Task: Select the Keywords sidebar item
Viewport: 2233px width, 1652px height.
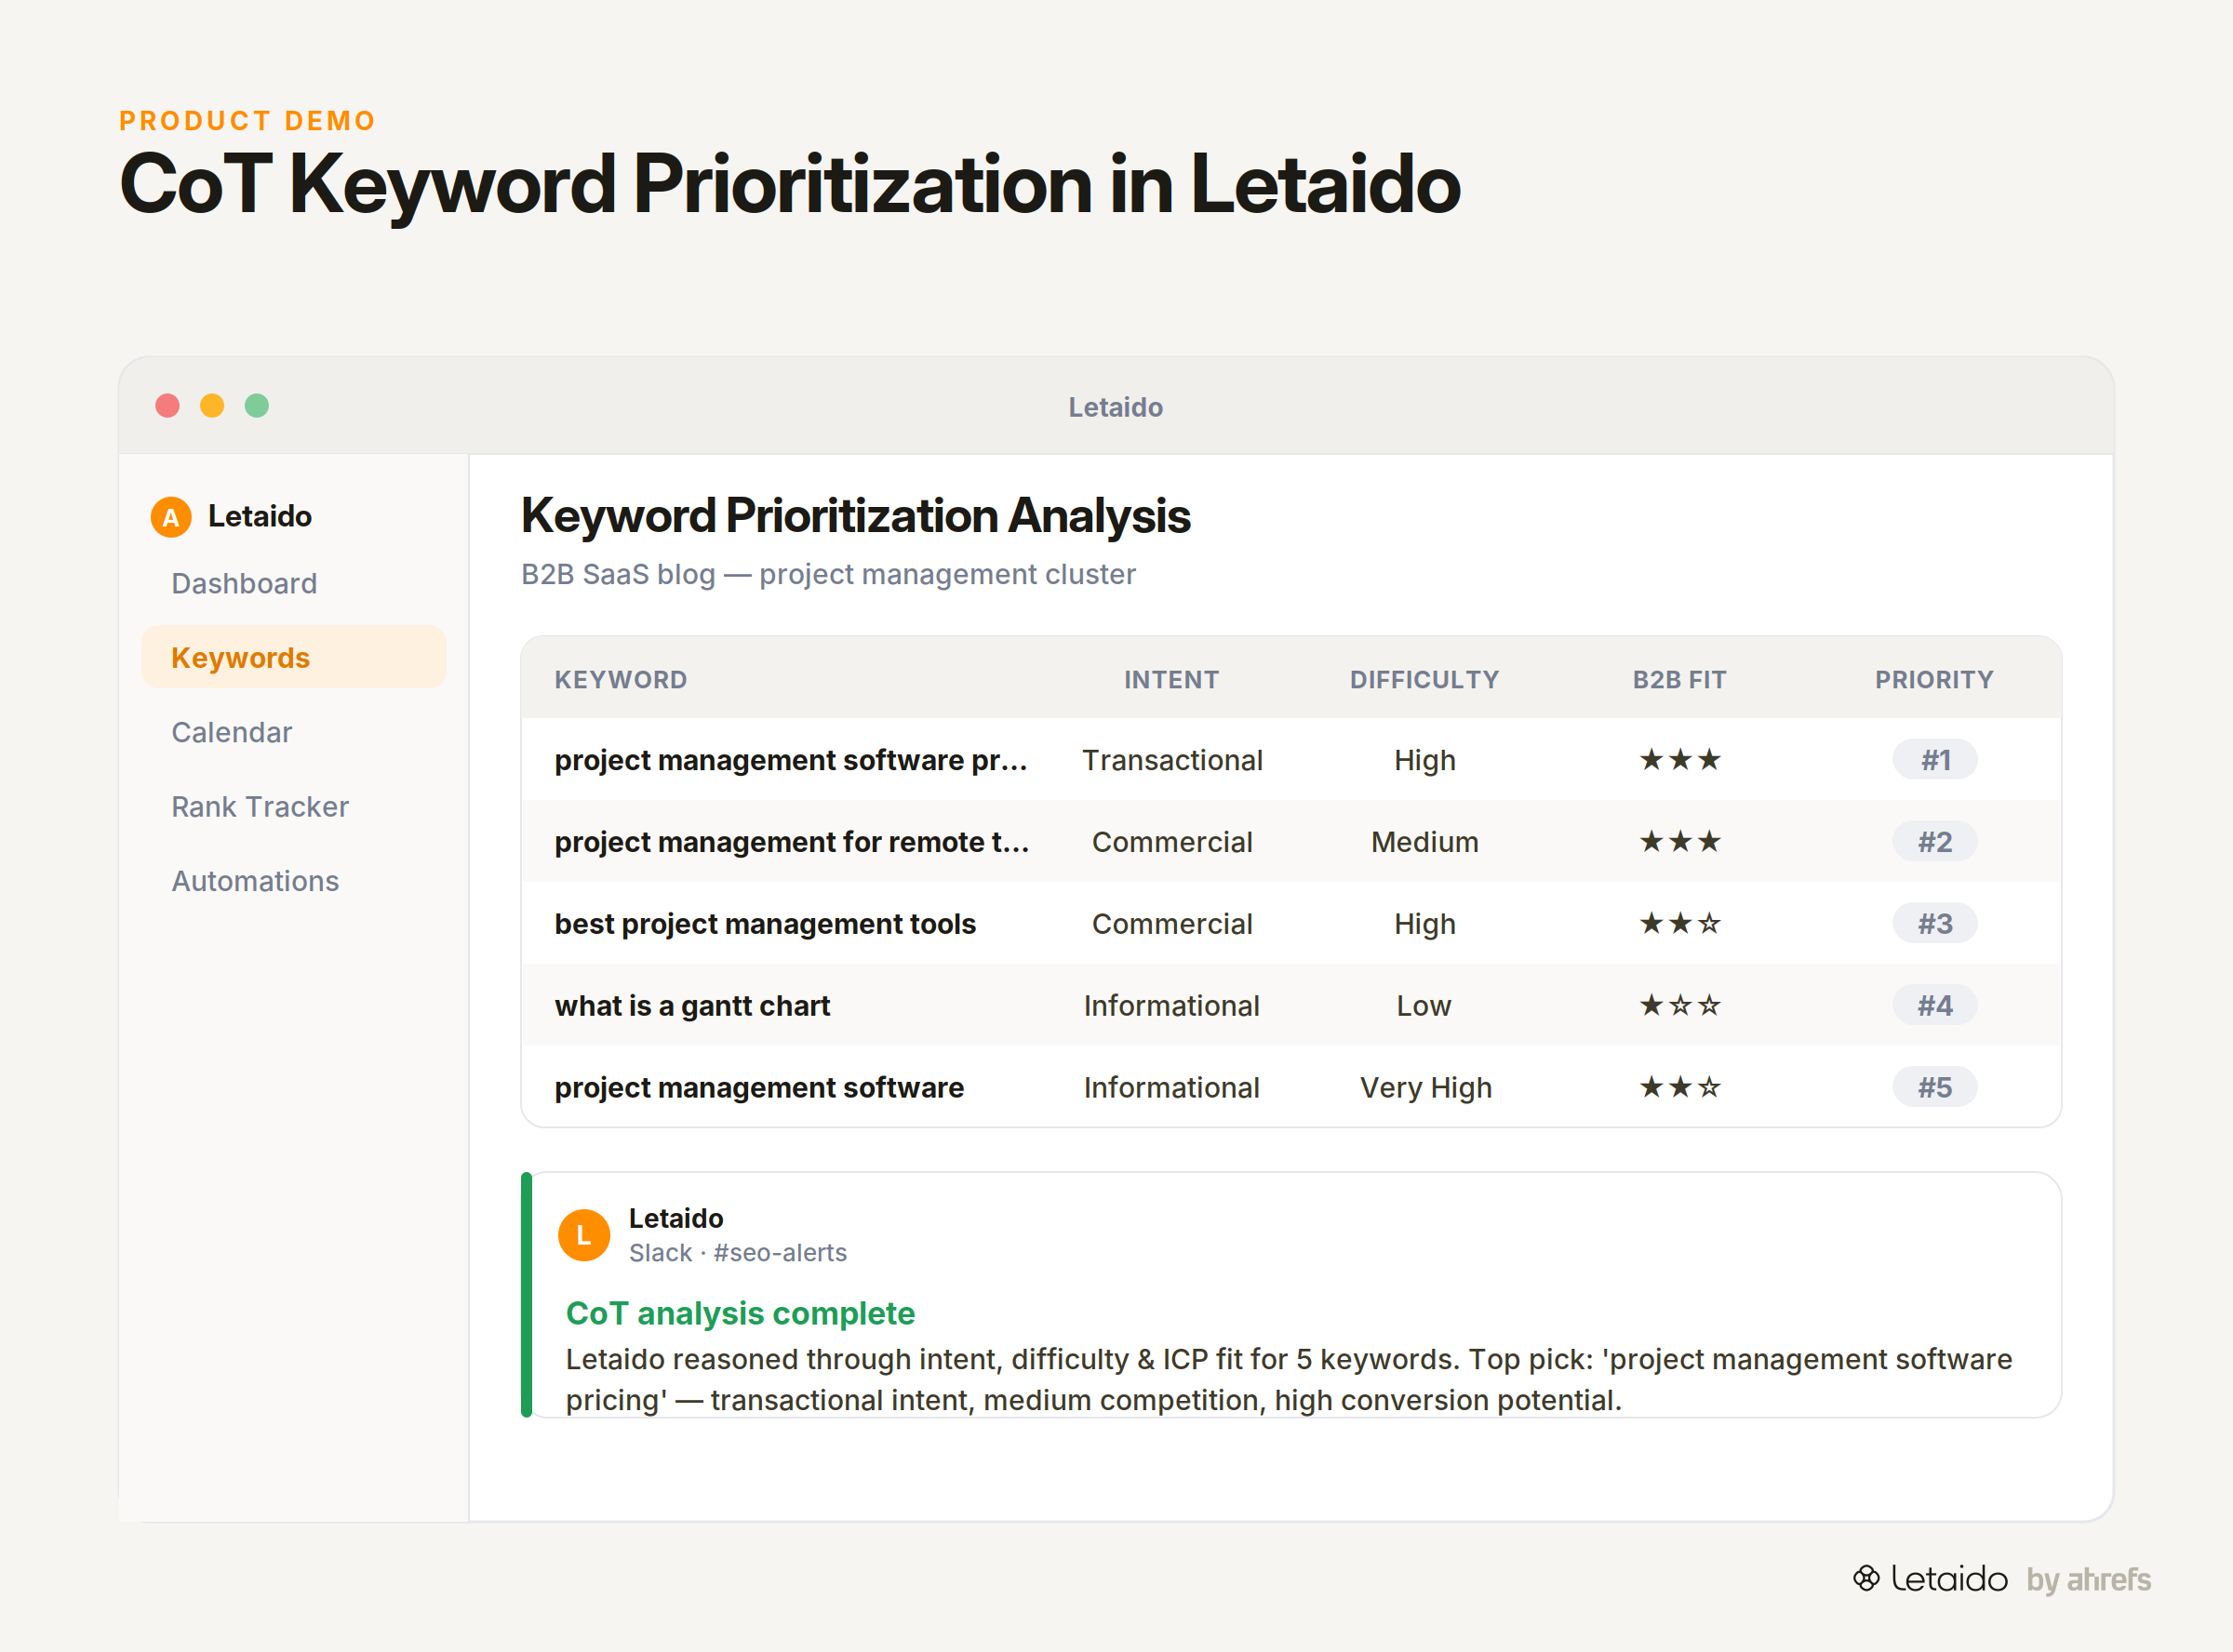Action: 294,657
